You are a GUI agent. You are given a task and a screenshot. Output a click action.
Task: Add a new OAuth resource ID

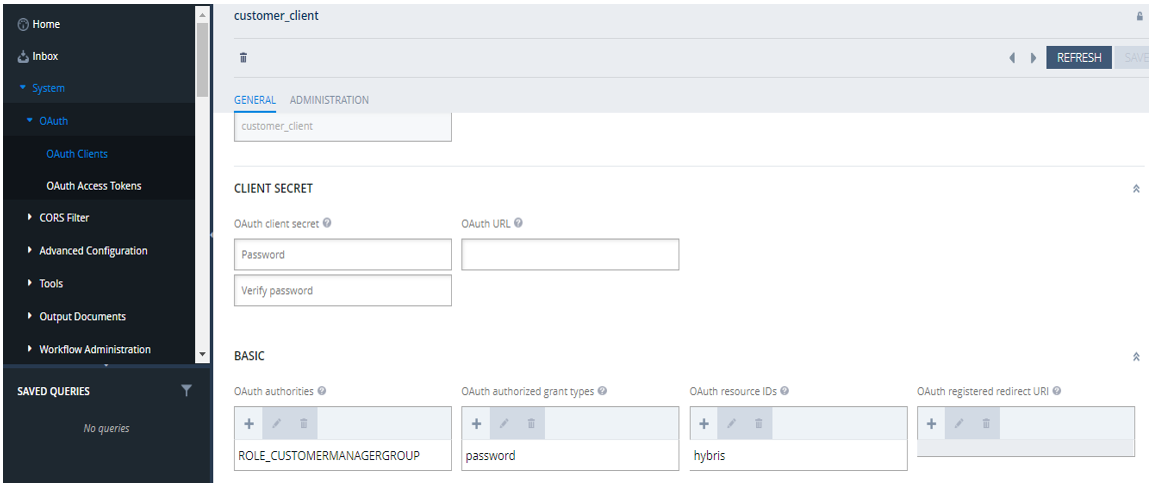click(704, 424)
